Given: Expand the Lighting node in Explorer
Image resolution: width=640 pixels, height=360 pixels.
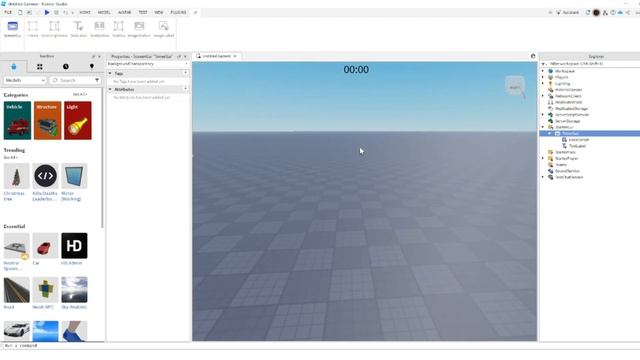Looking at the screenshot, I should click(x=543, y=83).
